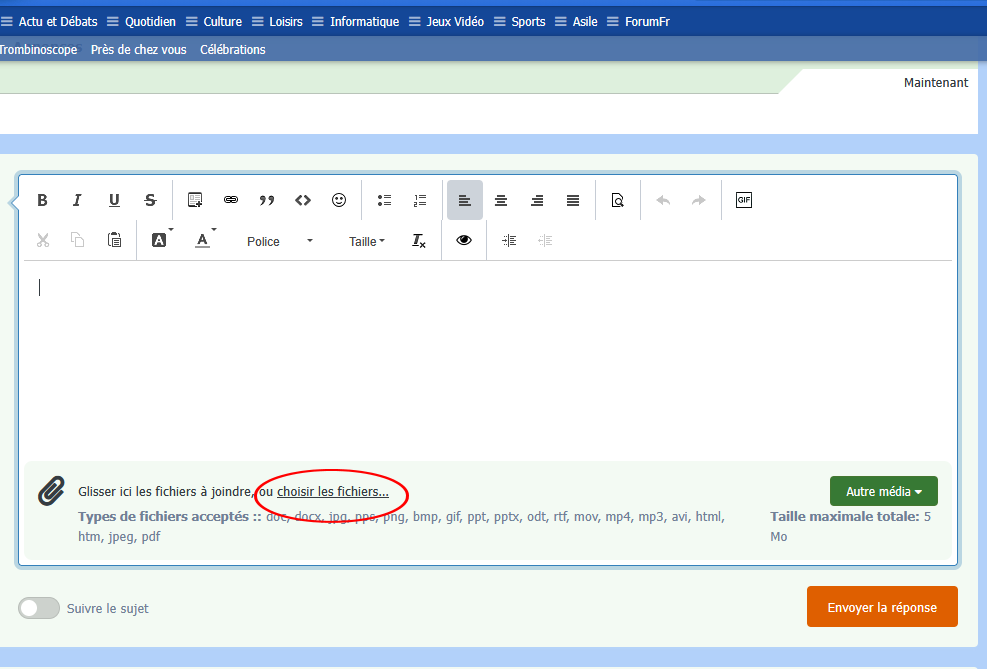
Task: Open the GIF picker
Action: 743,200
